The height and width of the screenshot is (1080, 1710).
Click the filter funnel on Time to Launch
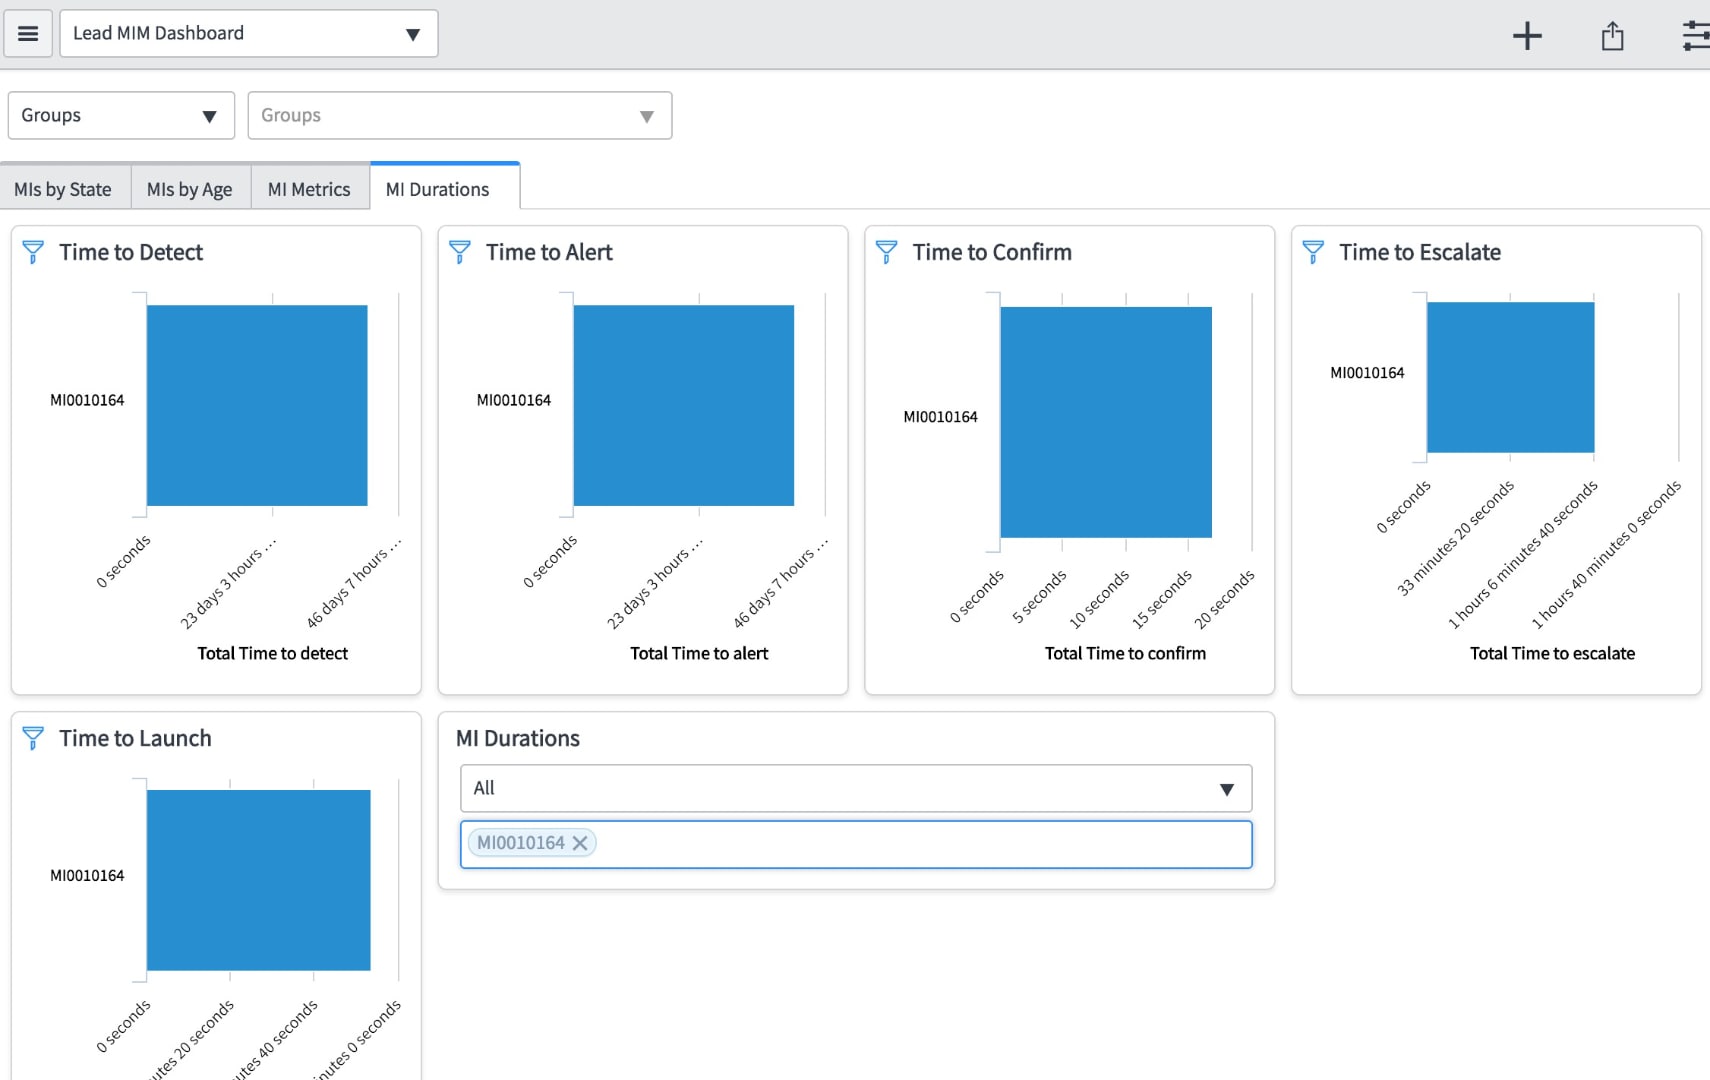tap(35, 738)
